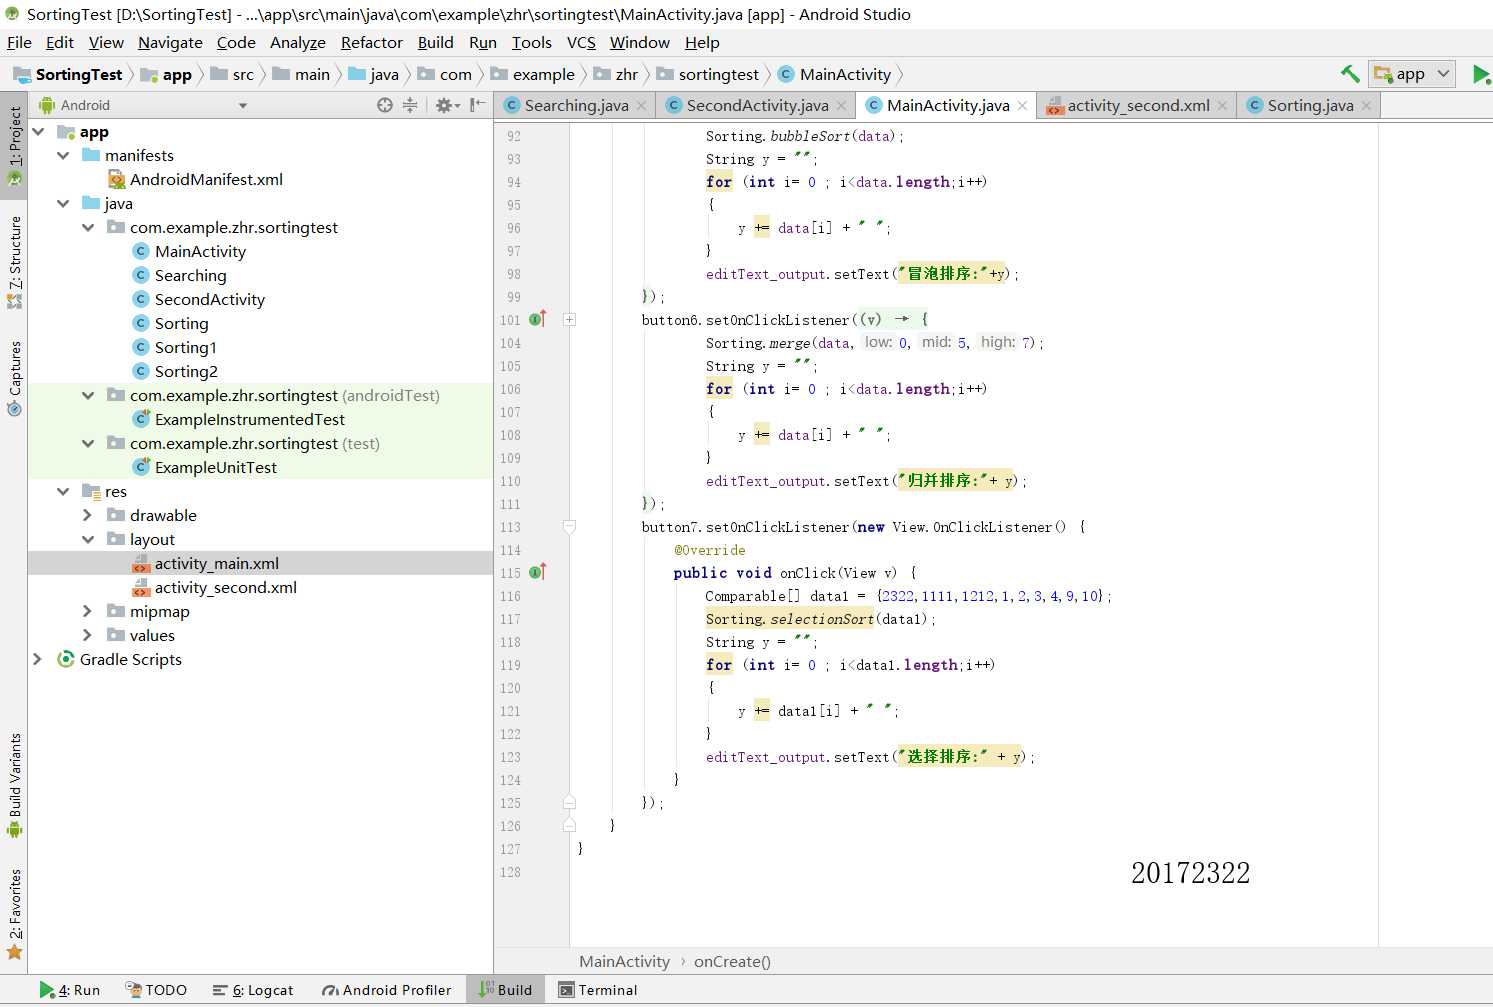Open the 6: Logcat tool window

pyautogui.click(x=253, y=990)
